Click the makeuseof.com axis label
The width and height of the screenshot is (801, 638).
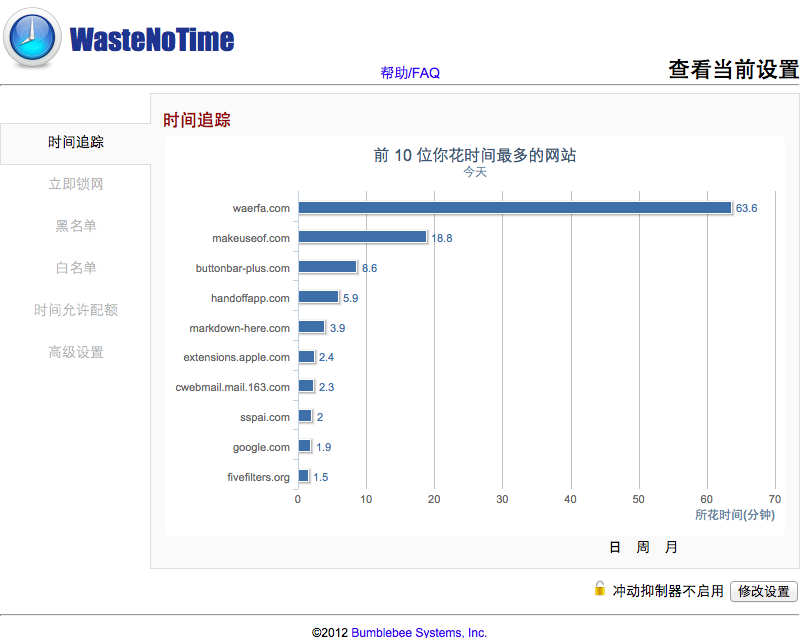coord(251,239)
